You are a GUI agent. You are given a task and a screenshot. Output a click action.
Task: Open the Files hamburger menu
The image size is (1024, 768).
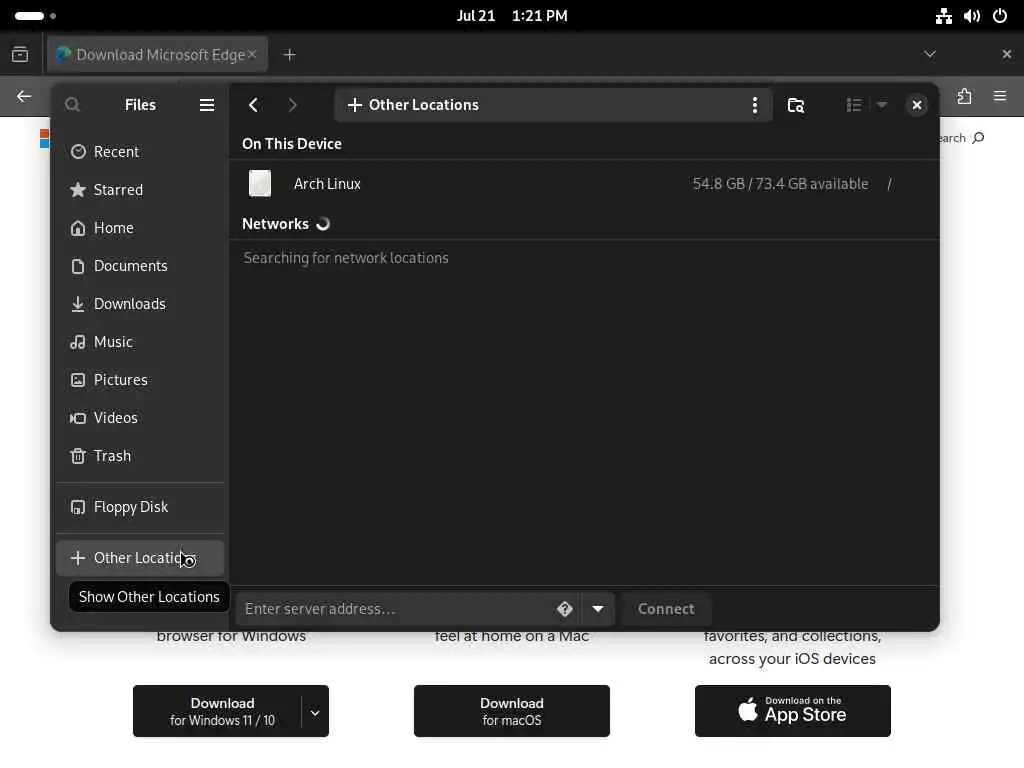(206, 105)
